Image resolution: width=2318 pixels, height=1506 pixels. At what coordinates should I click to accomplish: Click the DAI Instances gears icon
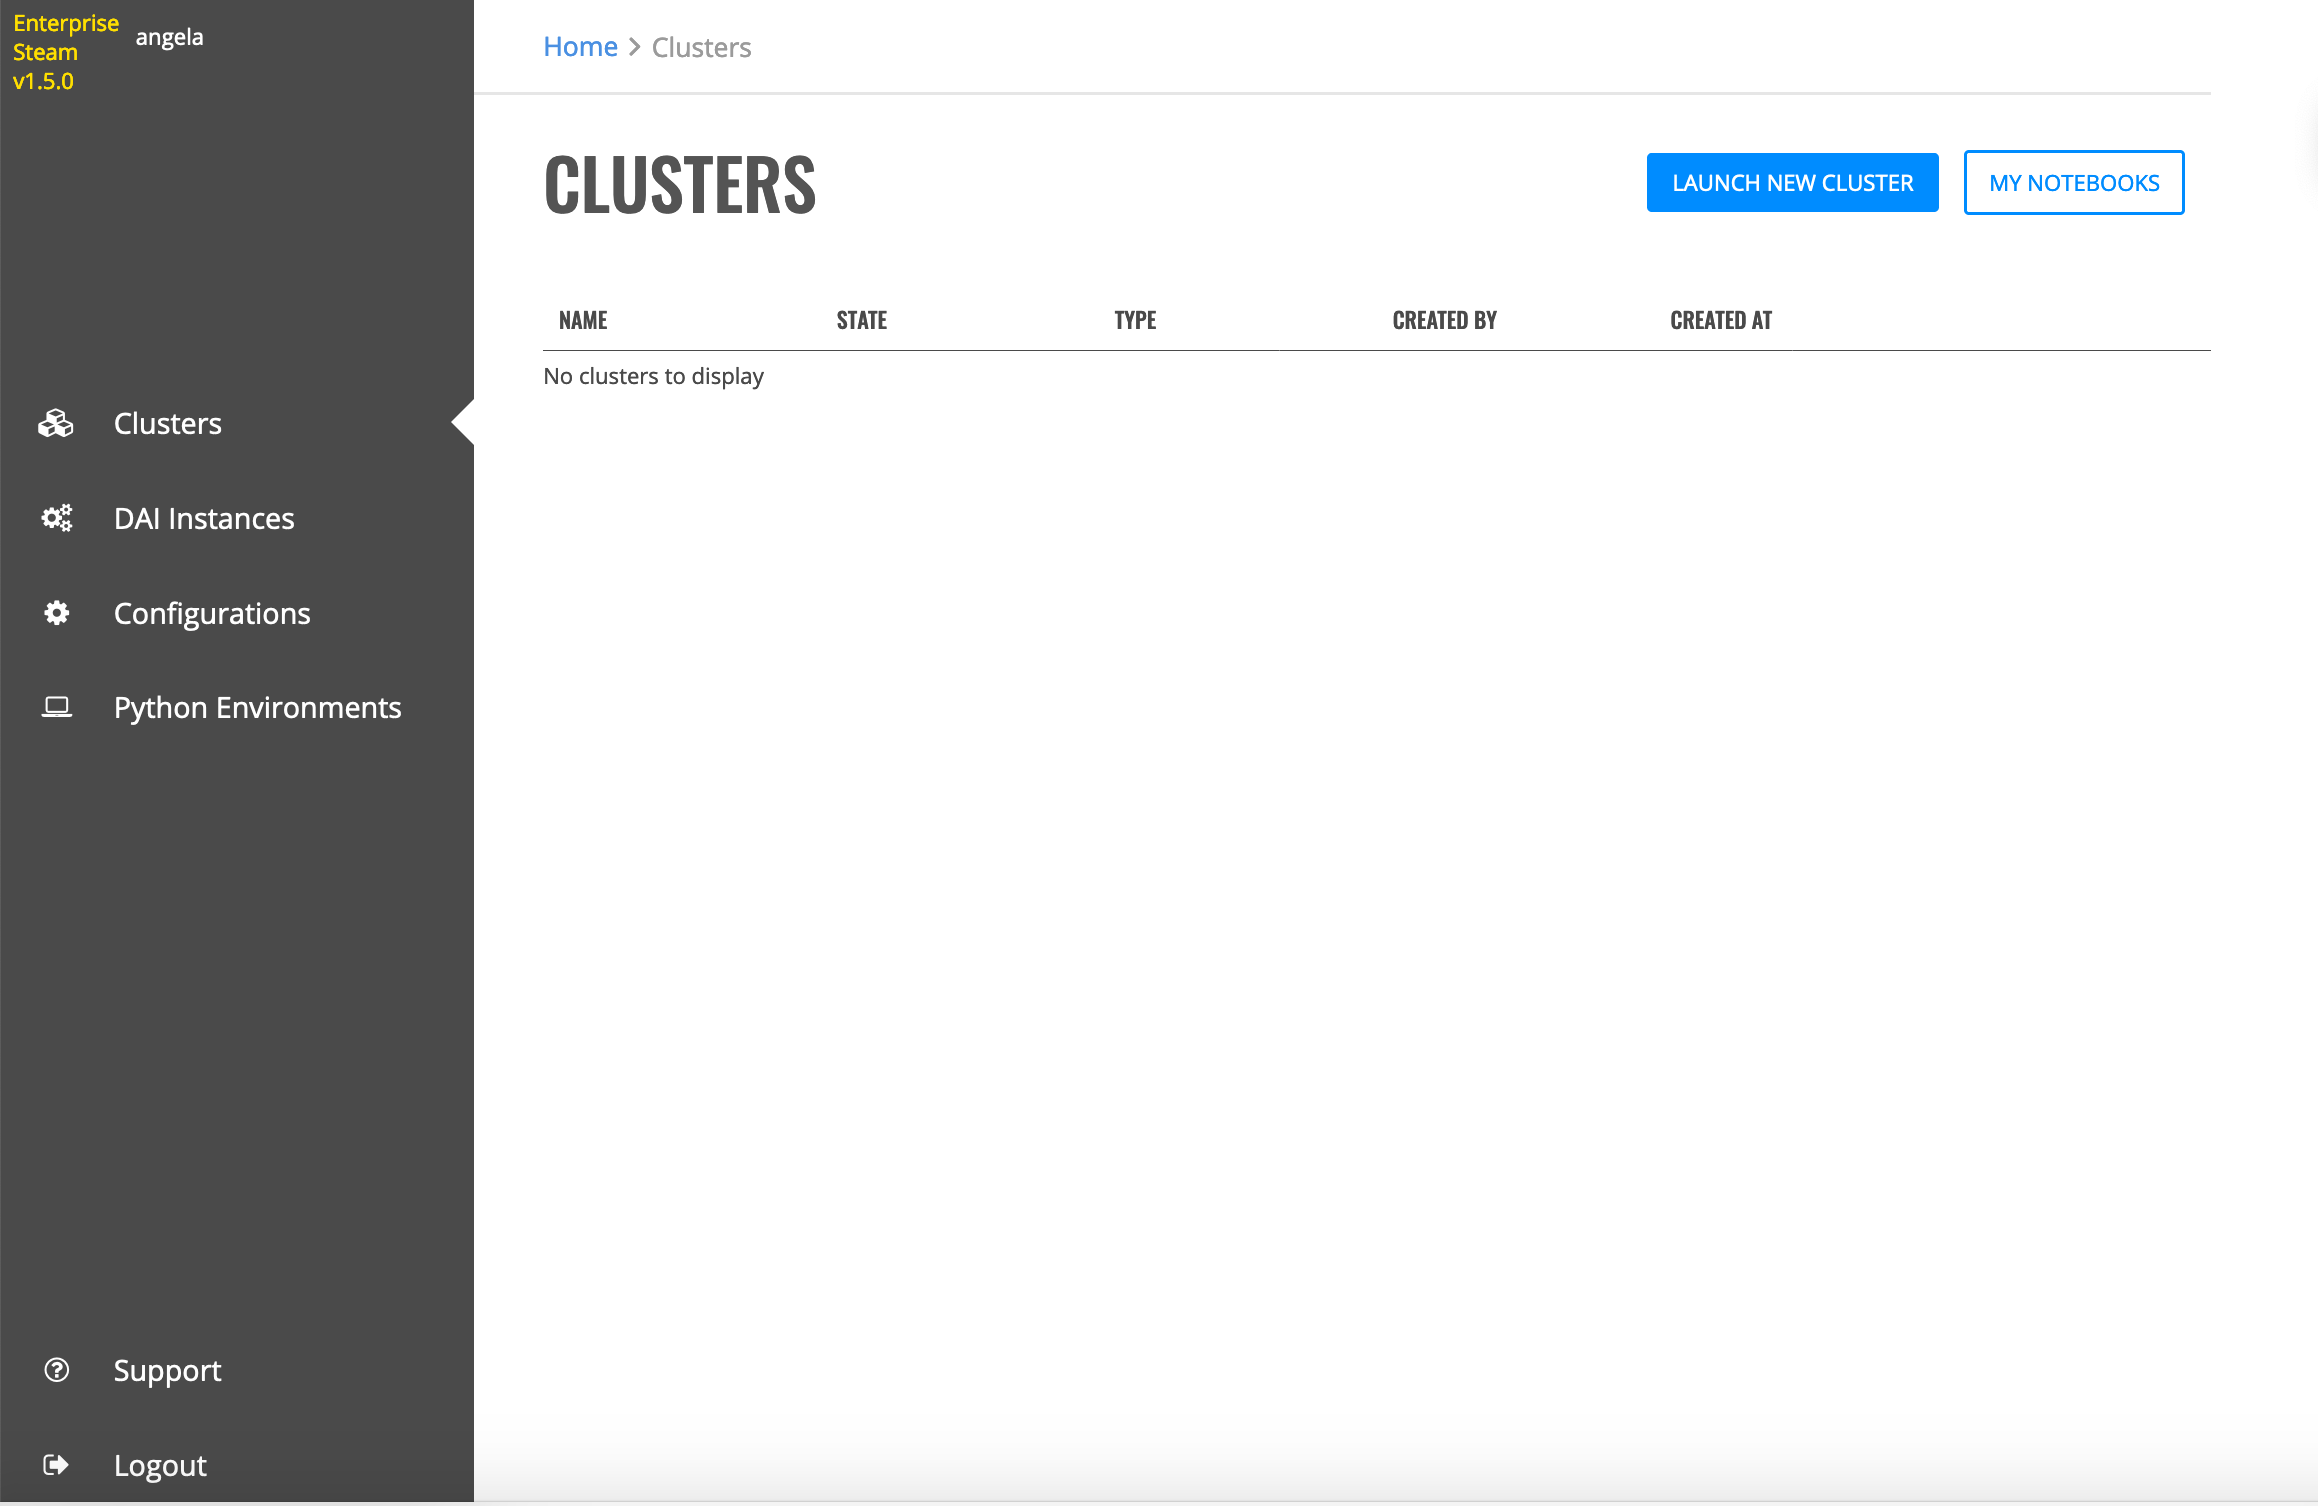click(56, 518)
